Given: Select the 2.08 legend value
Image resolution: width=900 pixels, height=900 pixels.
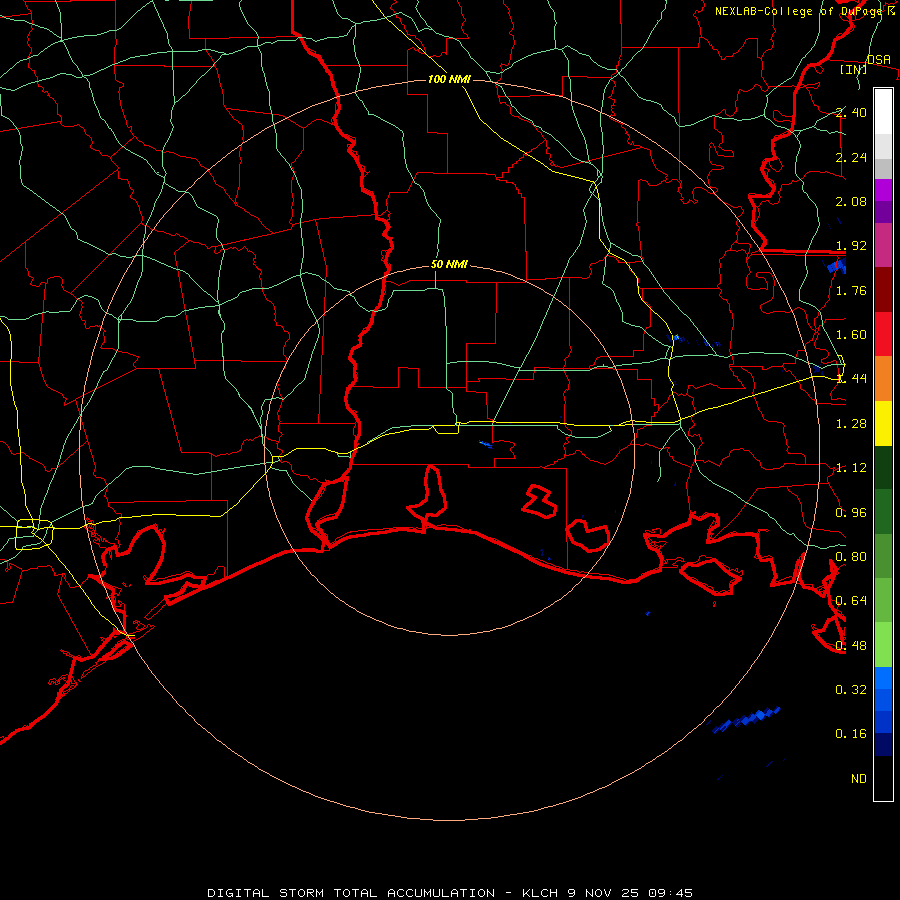Looking at the screenshot, I should [x=851, y=201].
